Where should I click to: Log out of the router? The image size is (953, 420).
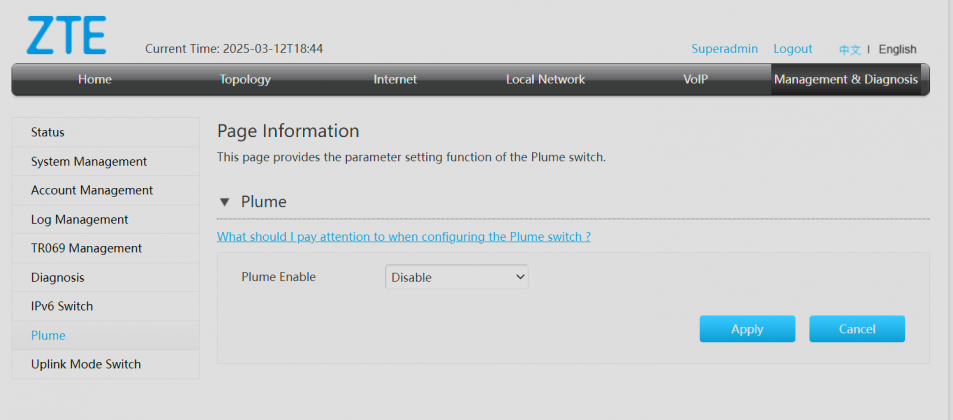pos(793,49)
